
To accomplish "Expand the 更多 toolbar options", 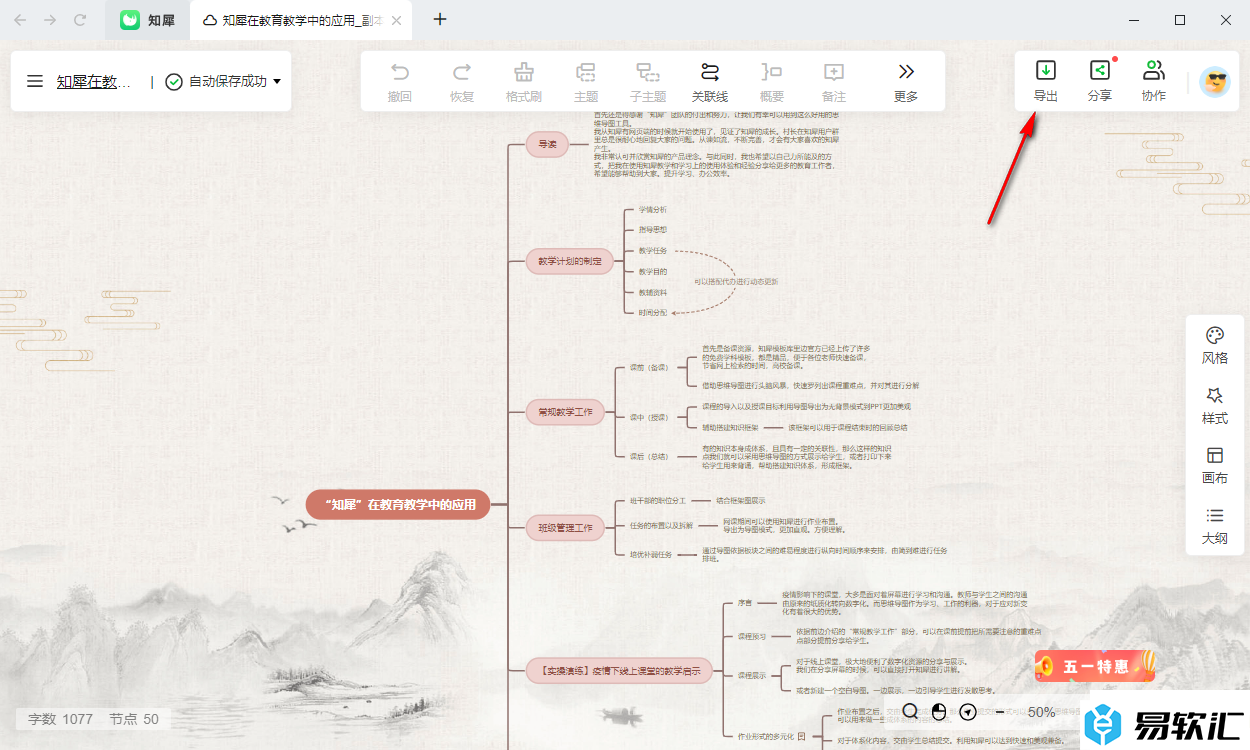I will click(x=906, y=82).
